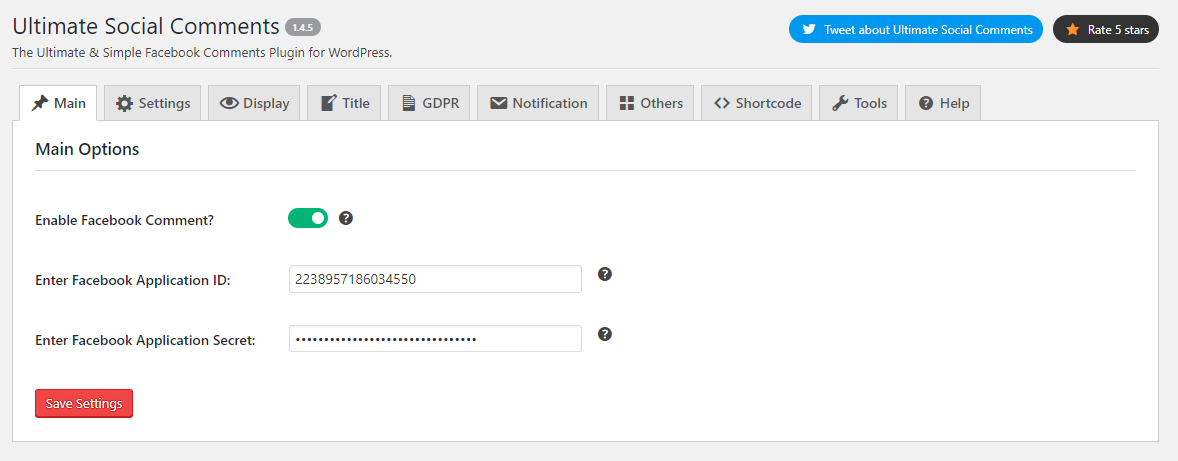Click the help icon next to Application ID
This screenshot has height=461, width=1178.
[605, 274]
